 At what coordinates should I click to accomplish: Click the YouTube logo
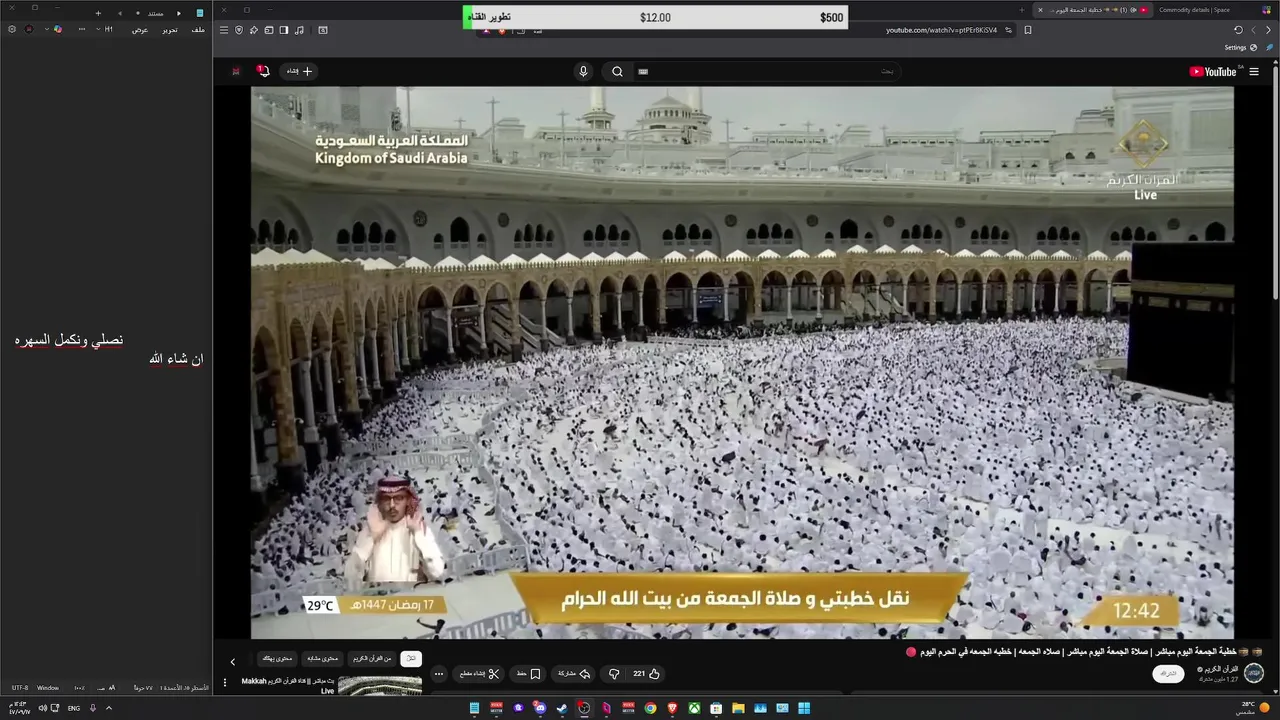point(1213,71)
